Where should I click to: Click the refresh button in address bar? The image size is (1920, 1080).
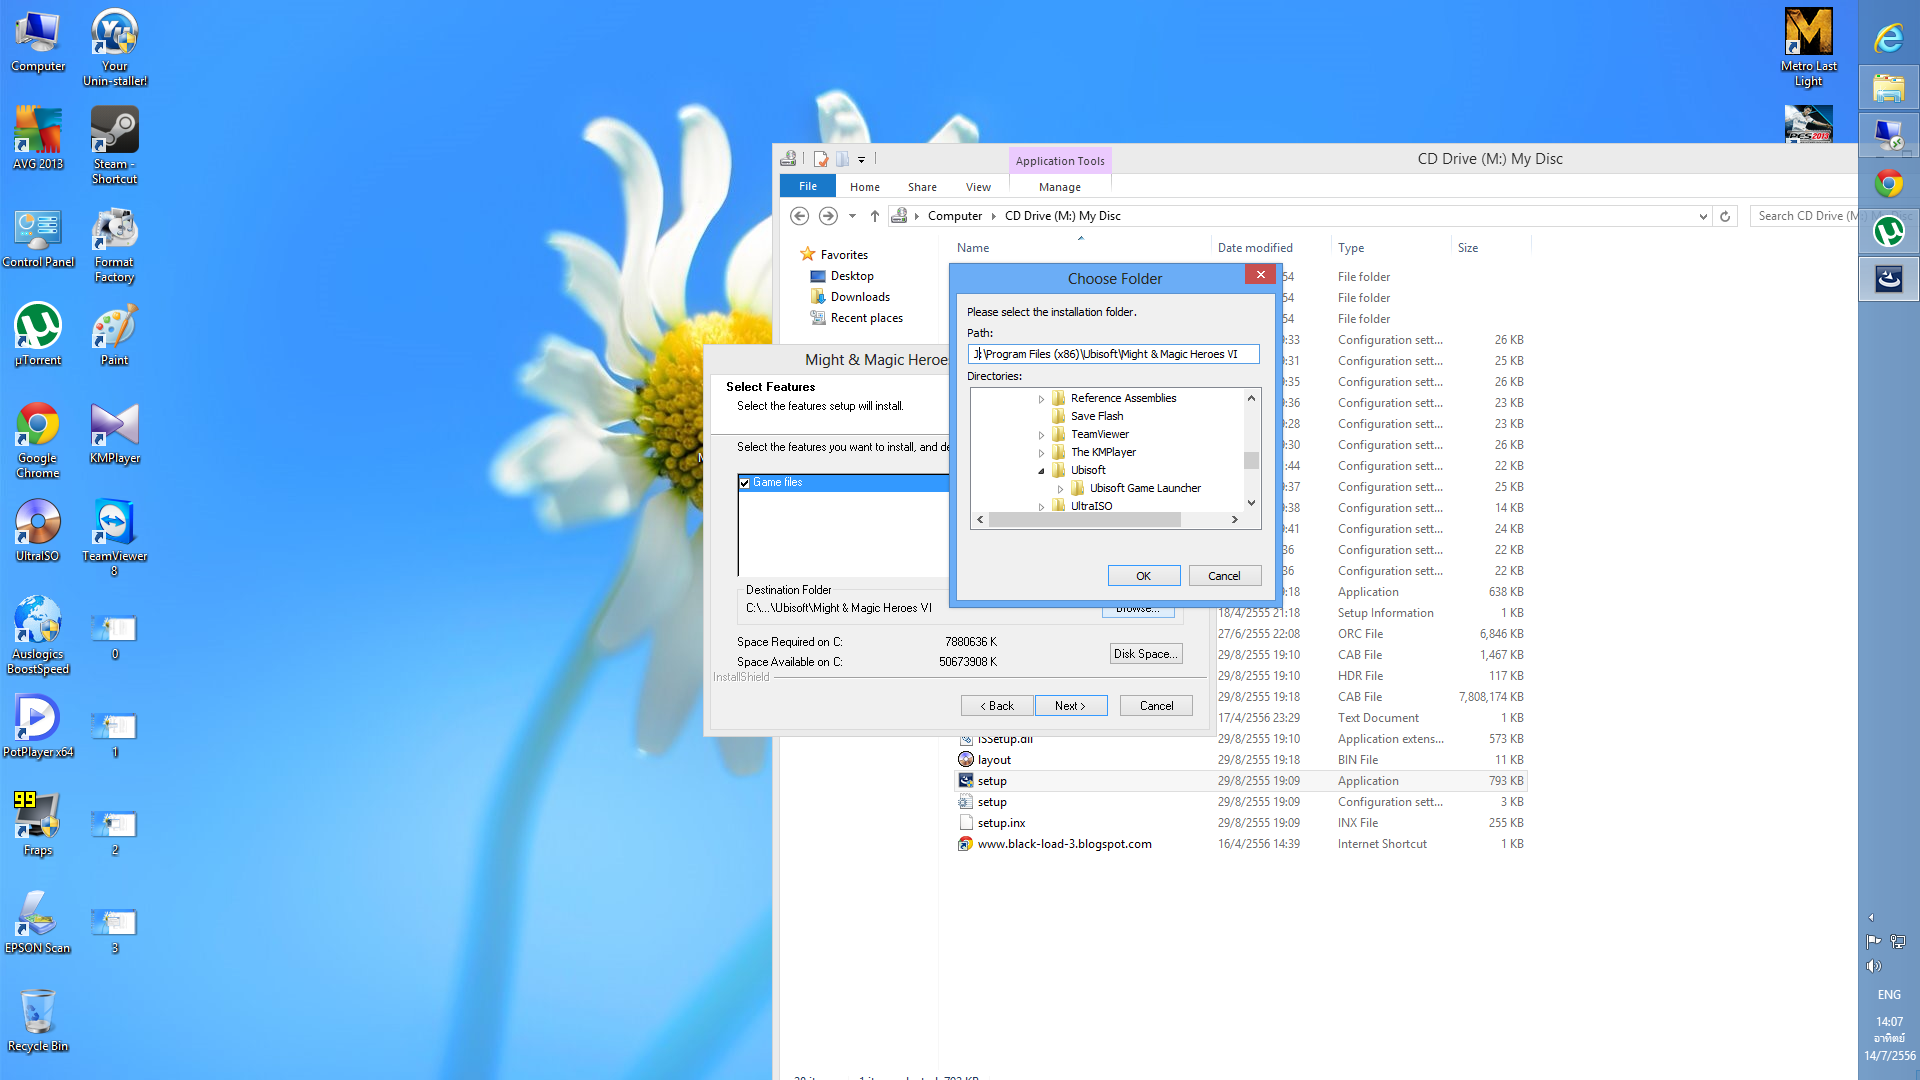point(1725,216)
